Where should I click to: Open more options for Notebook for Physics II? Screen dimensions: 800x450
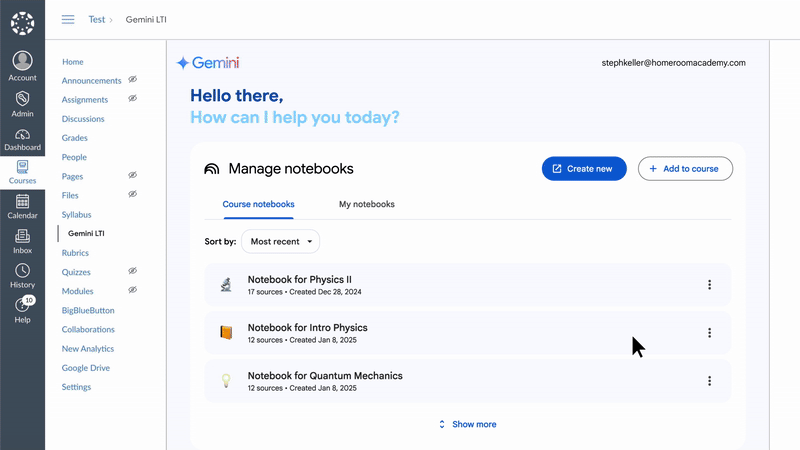coord(709,285)
